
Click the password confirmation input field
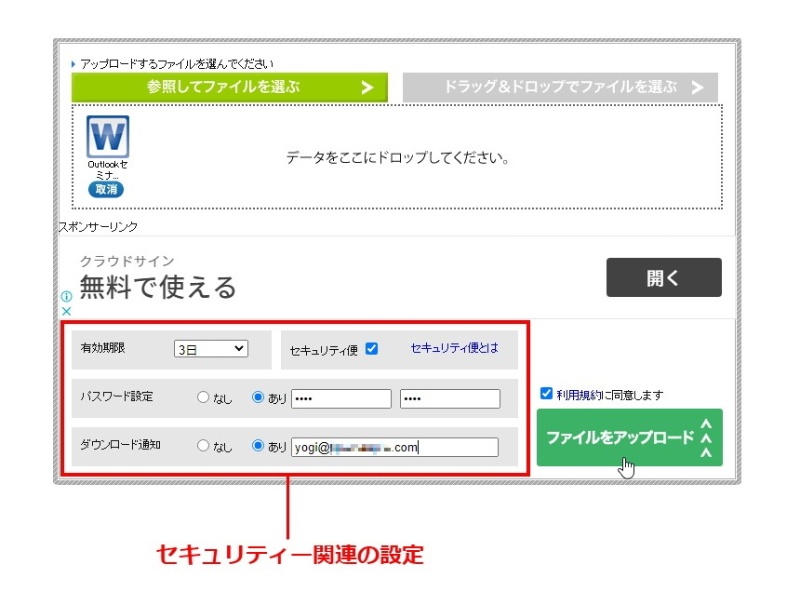tap(450, 398)
